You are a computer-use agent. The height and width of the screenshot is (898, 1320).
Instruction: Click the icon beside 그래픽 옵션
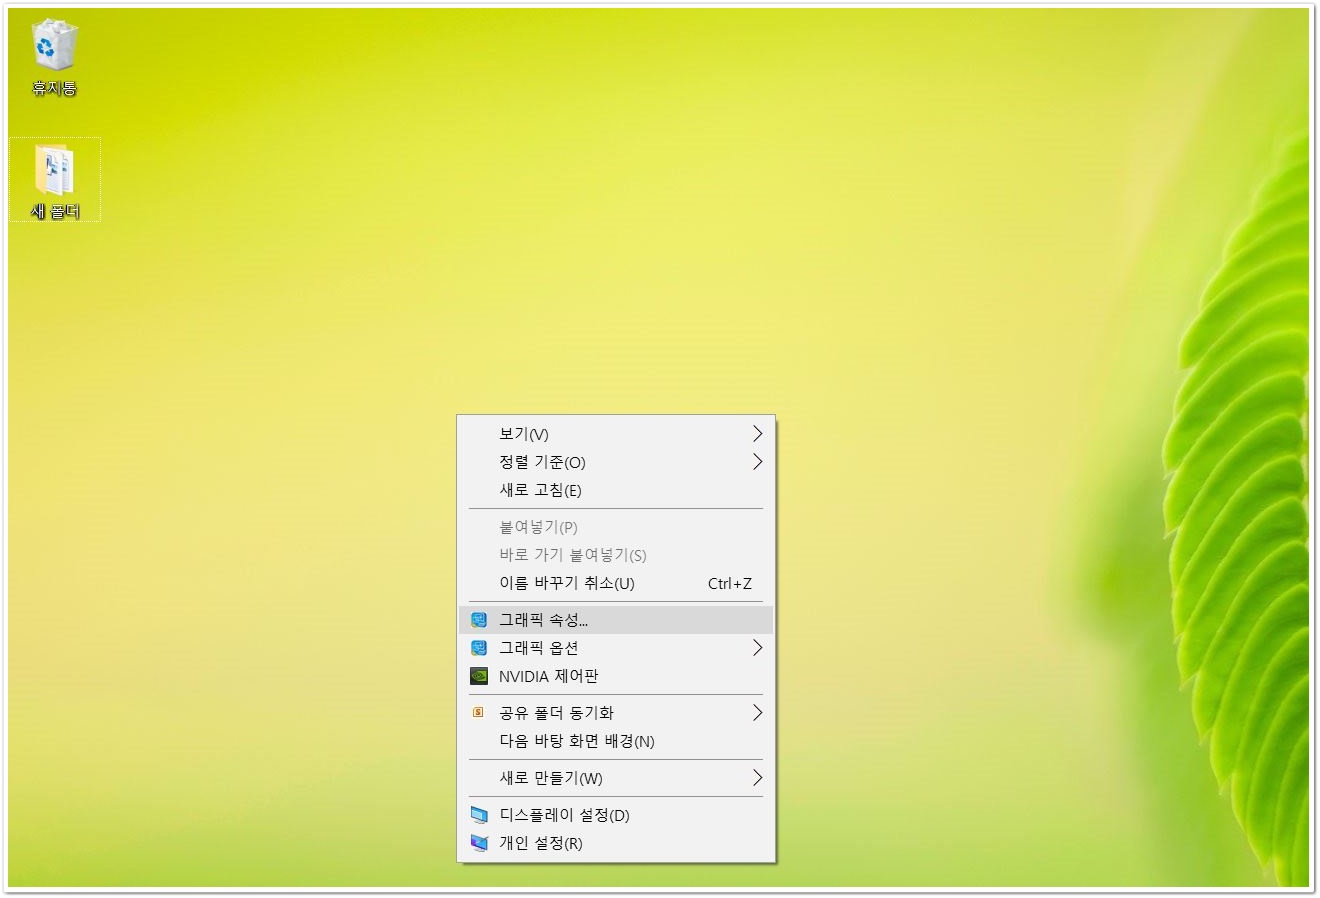click(479, 648)
